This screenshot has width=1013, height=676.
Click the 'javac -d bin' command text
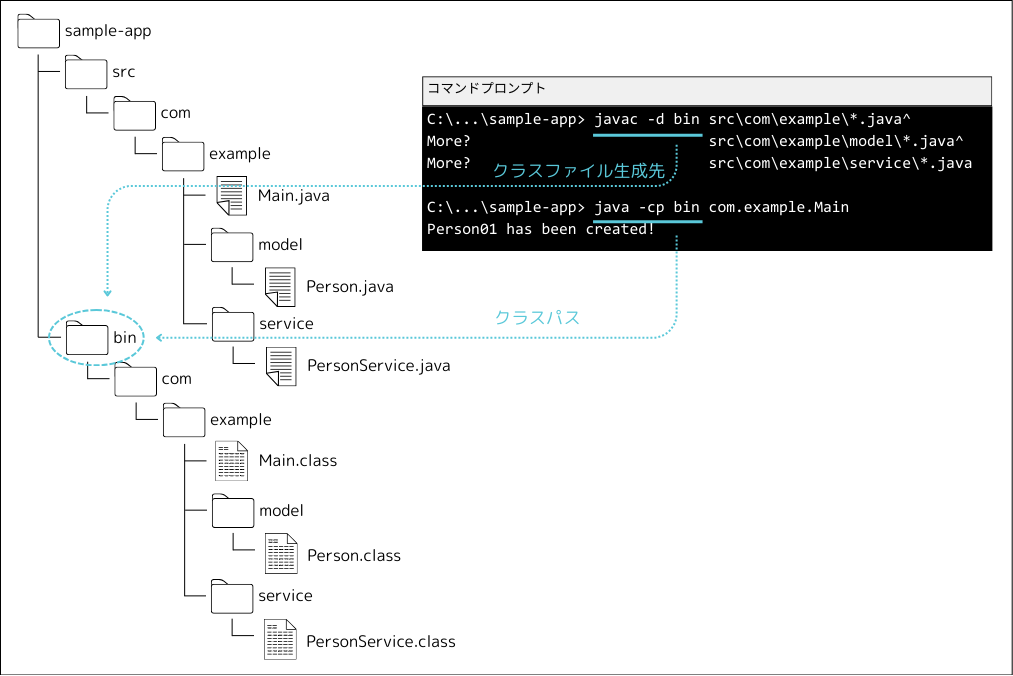pos(646,120)
